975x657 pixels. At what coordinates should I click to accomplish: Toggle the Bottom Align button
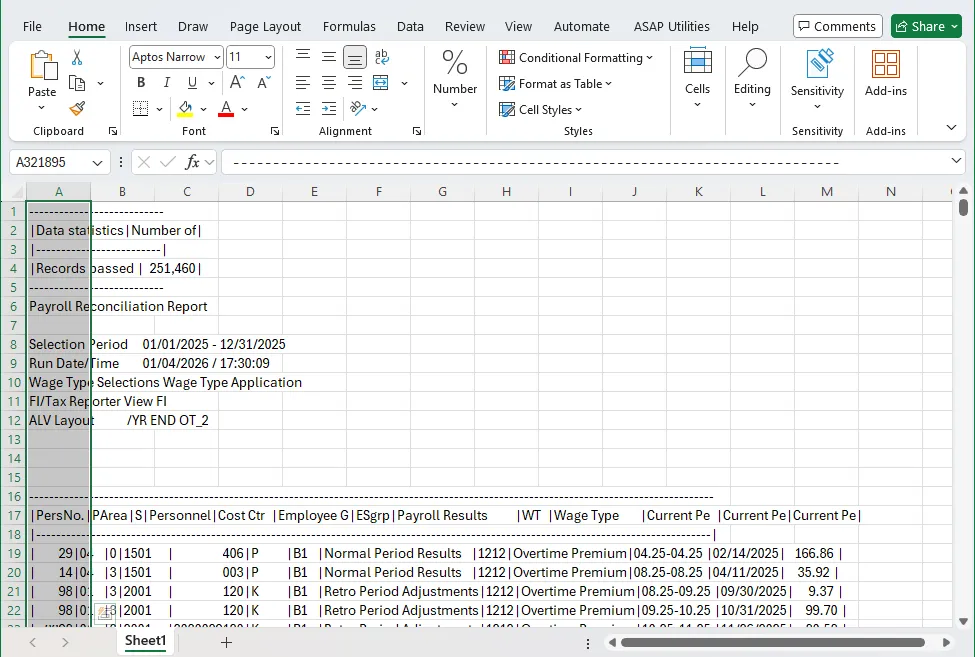coord(354,57)
